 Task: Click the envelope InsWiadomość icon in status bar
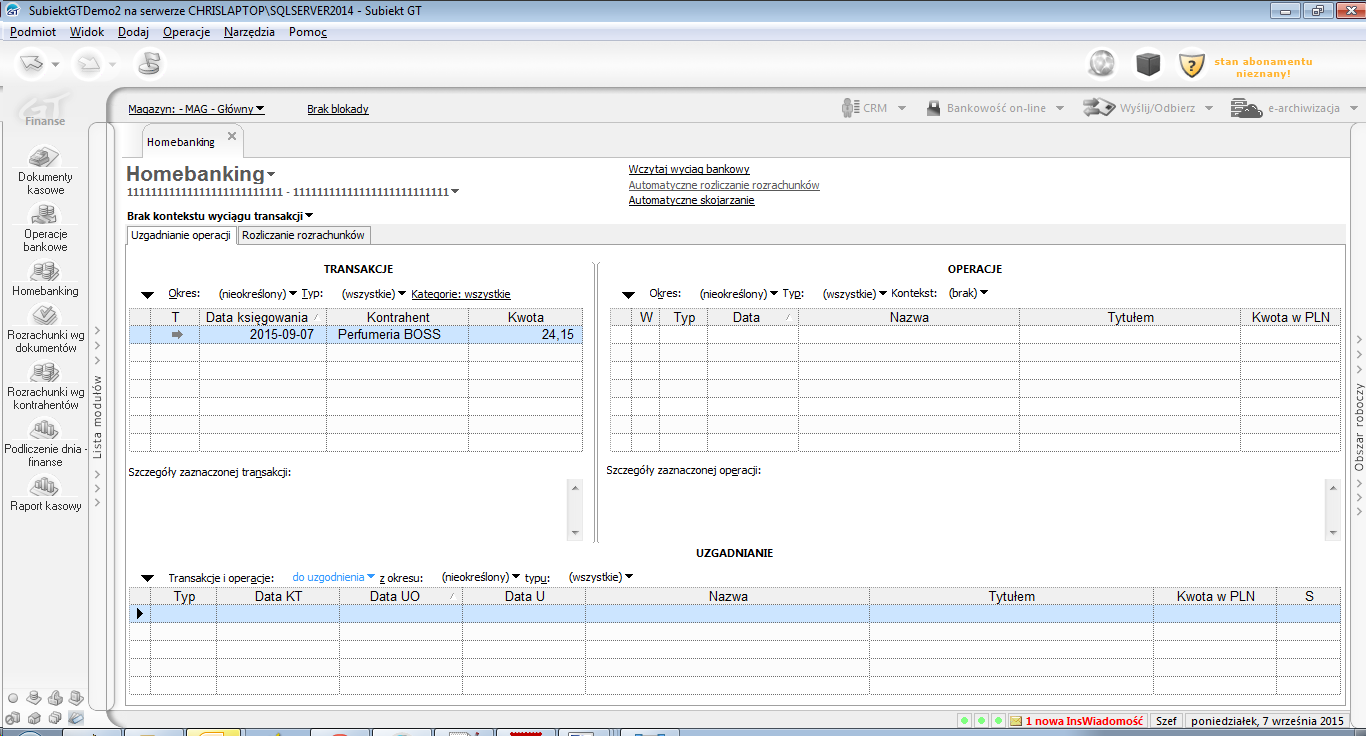click(1016, 720)
